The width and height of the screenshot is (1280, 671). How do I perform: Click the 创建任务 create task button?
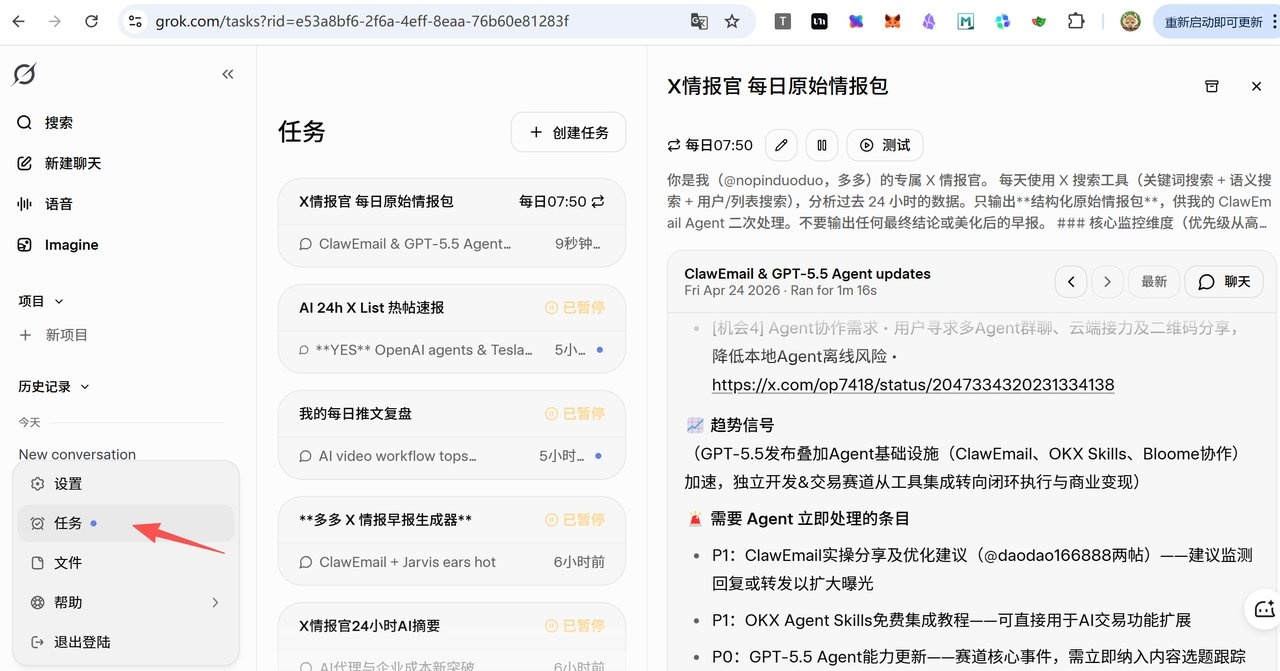tap(568, 132)
